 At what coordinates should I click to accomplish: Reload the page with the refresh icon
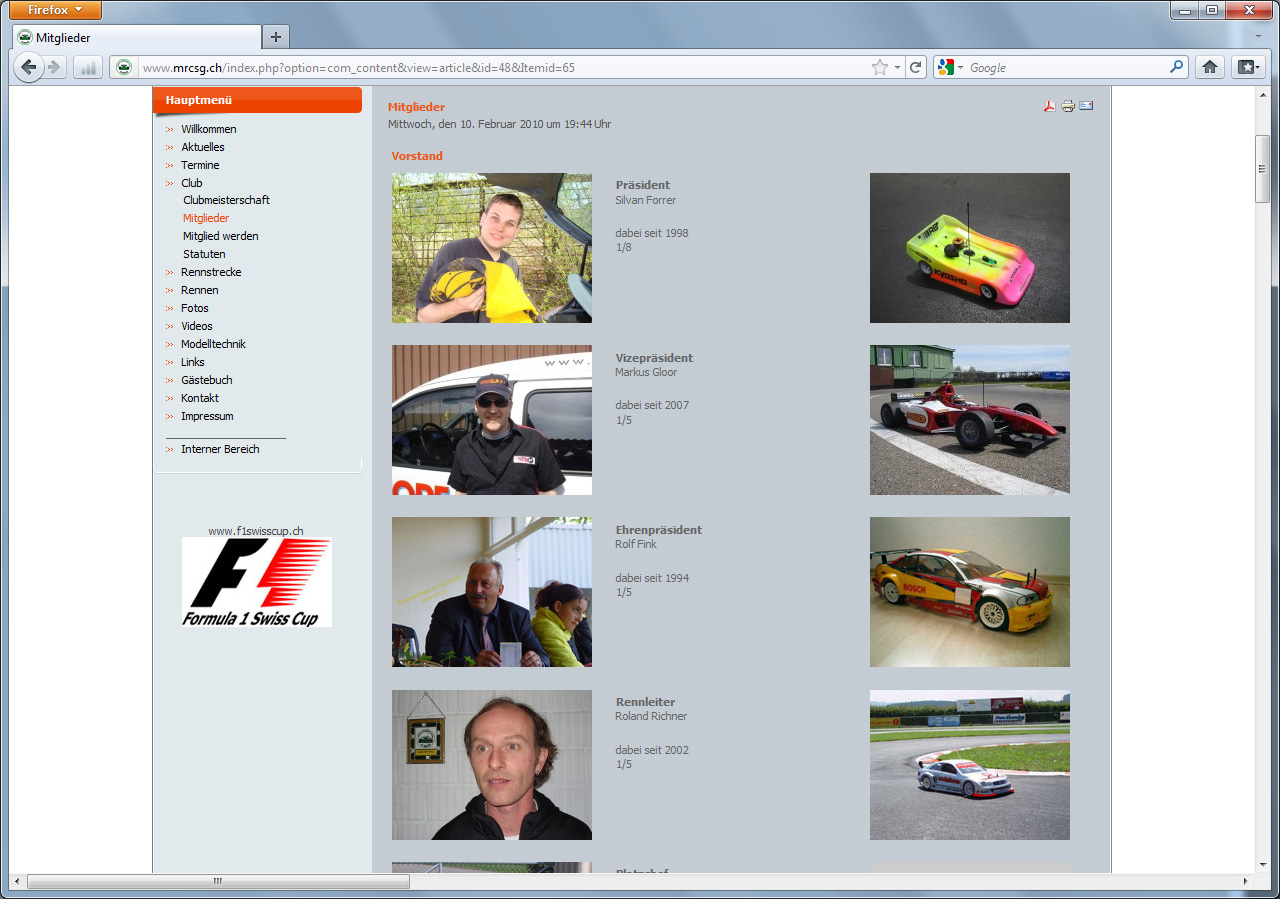(x=915, y=67)
